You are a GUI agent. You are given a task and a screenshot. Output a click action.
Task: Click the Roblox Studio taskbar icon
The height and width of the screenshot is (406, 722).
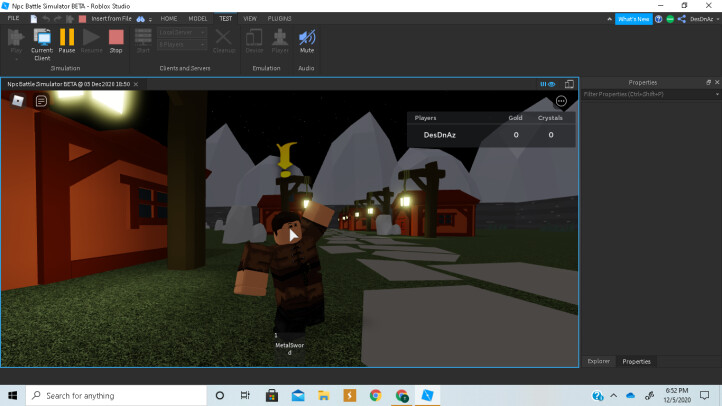point(427,395)
